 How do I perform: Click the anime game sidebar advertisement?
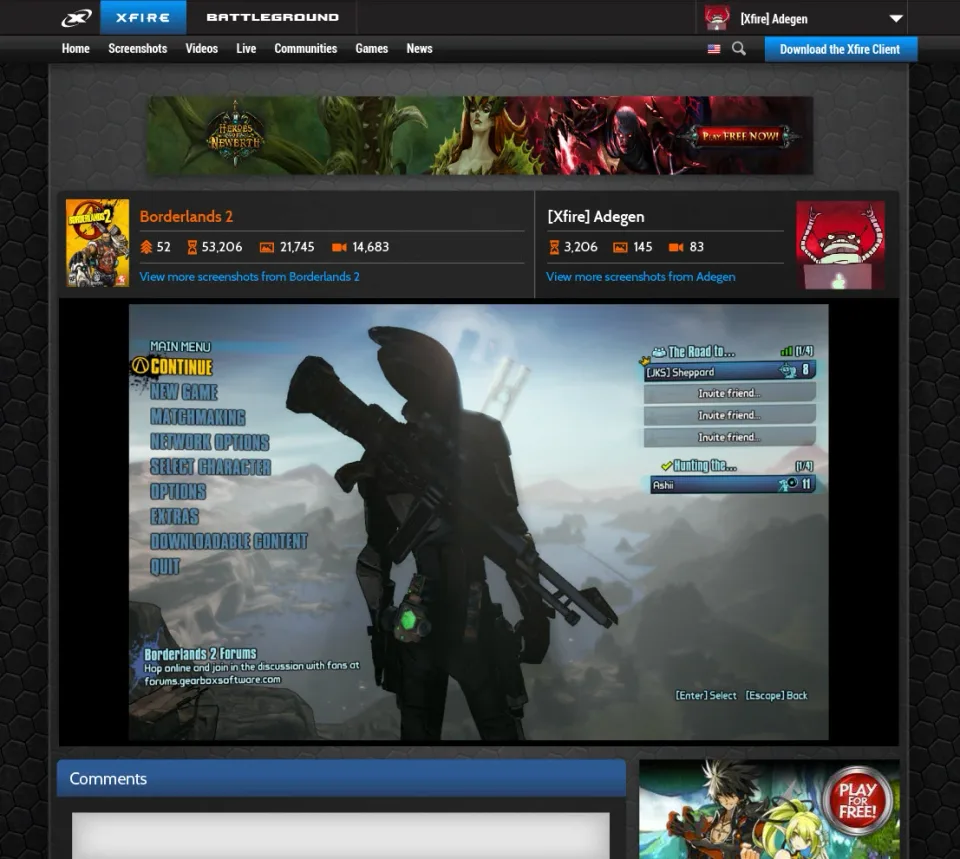(769, 809)
